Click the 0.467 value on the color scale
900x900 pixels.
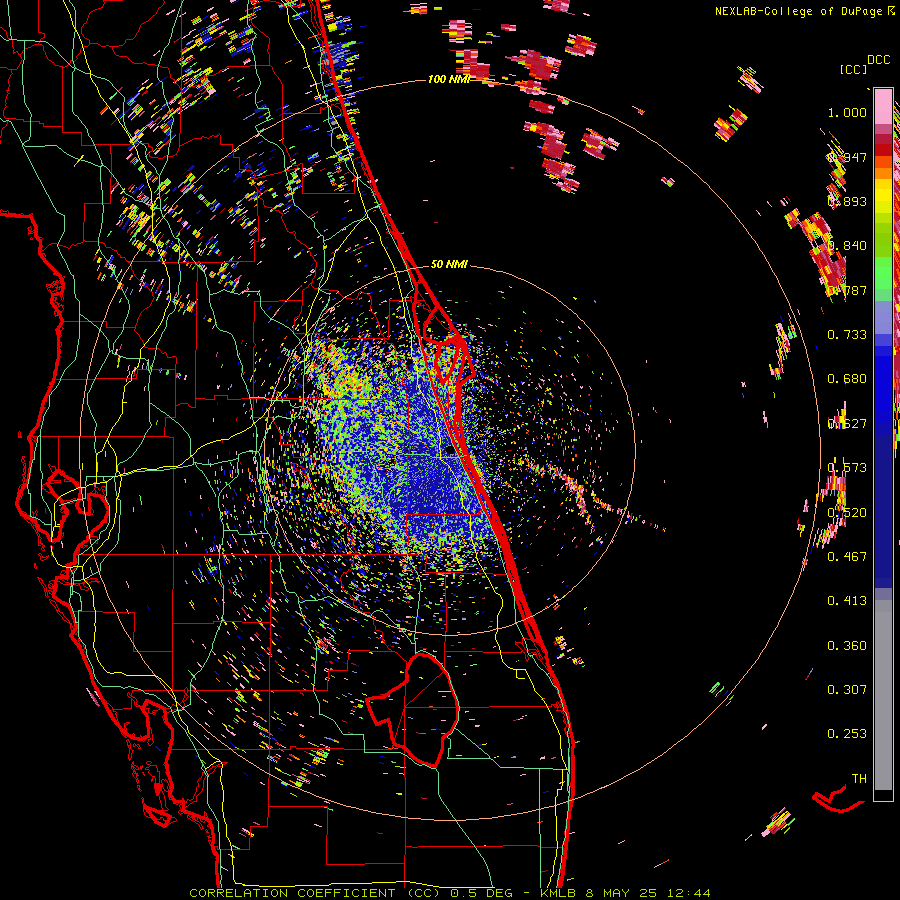847,557
